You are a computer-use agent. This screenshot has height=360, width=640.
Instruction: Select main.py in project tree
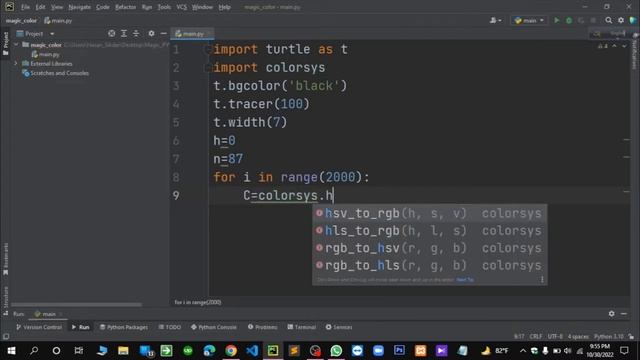tap(46, 54)
